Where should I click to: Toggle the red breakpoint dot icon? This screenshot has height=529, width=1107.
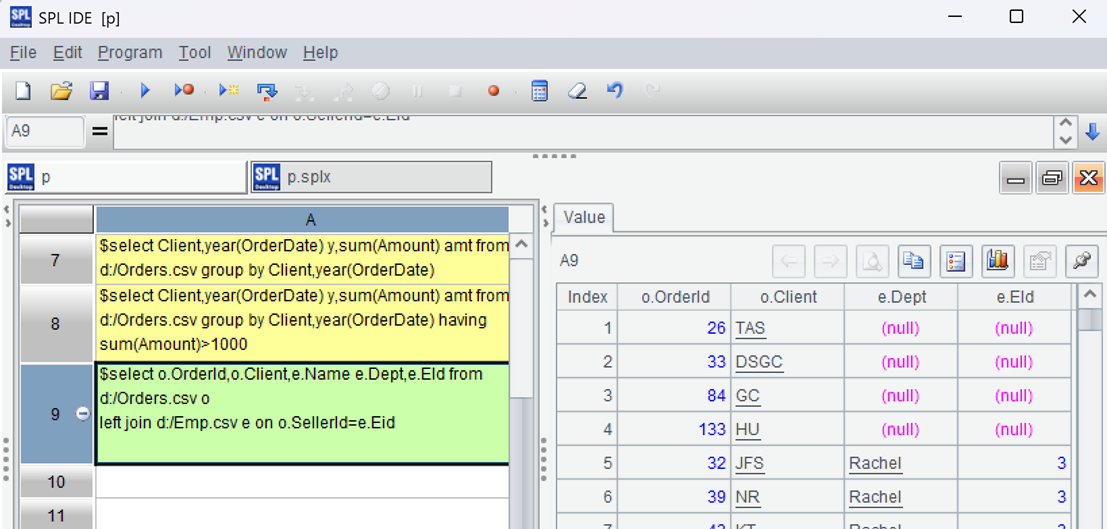point(493,91)
